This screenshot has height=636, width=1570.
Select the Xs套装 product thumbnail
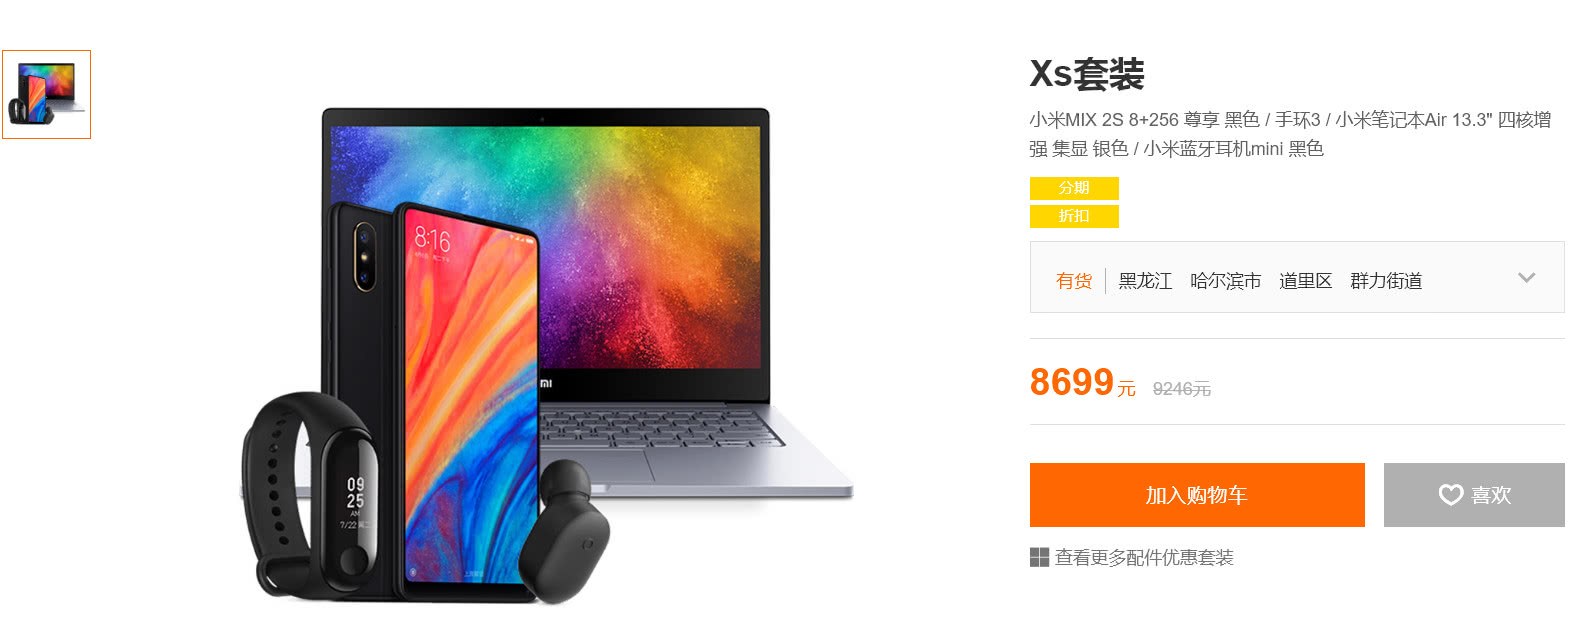[x=46, y=94]
